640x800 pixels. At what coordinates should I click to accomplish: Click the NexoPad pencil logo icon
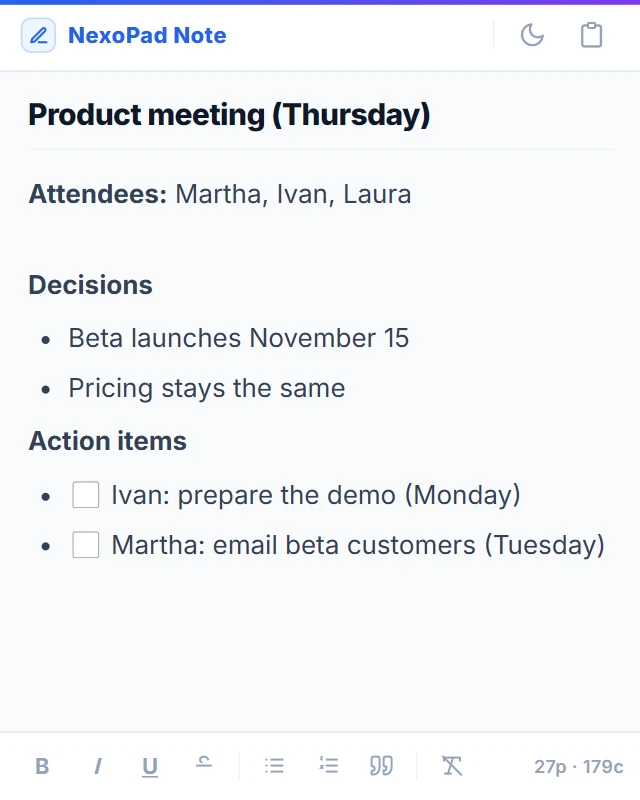pos(38,35)
